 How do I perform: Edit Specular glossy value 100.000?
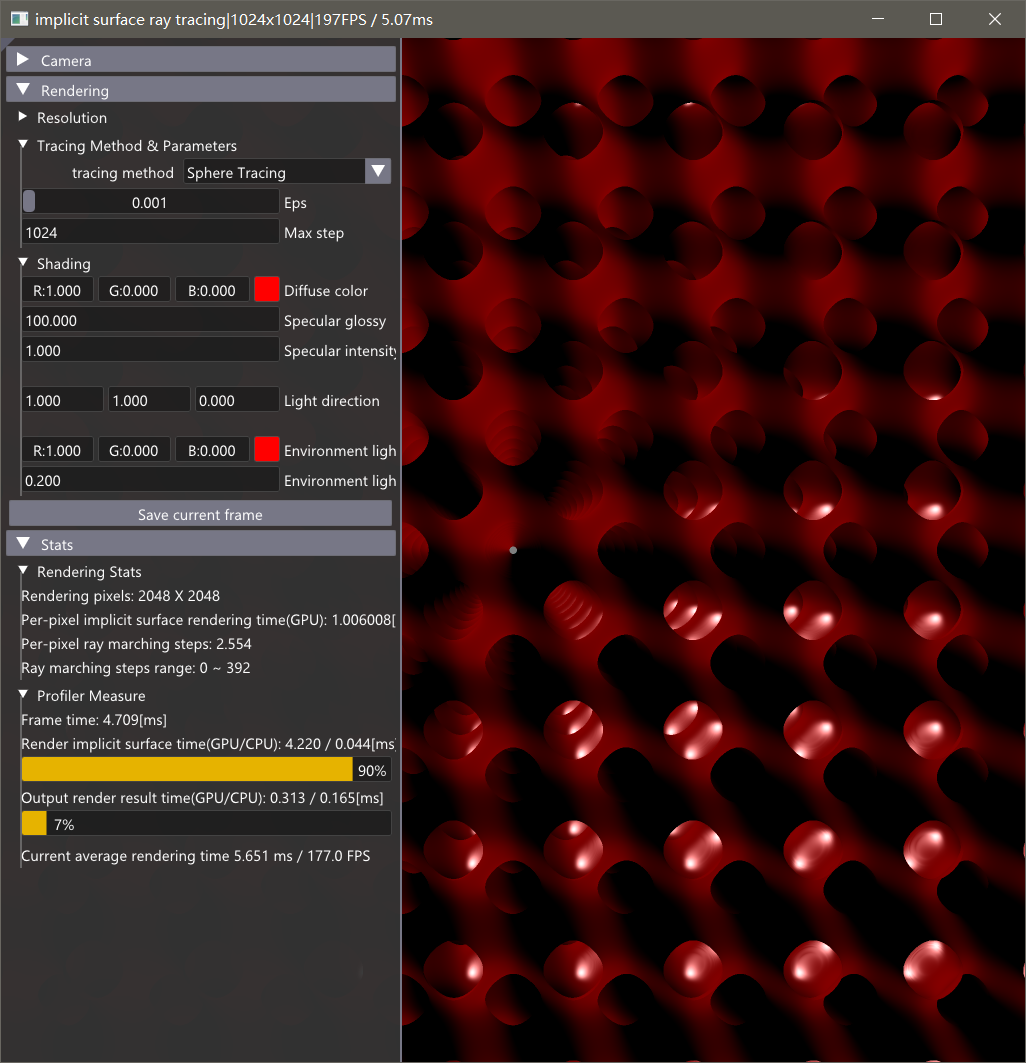point(150,320)
